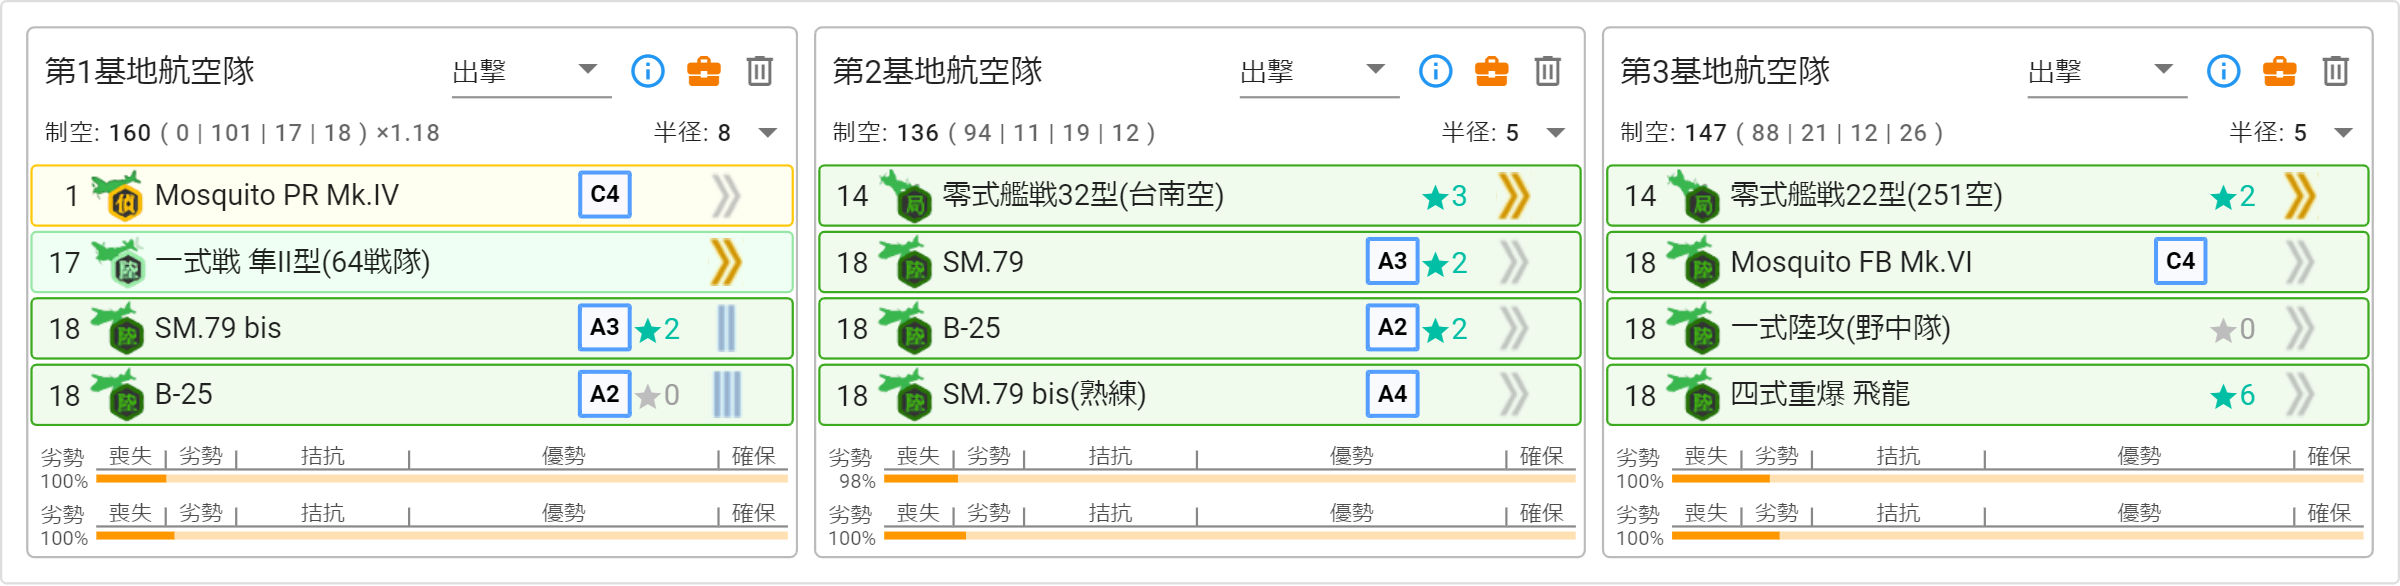Viewport: 2400px width, 586px height.
Task: Click the first air-state bar of 第2基地航空隊
Action: 1229,479
